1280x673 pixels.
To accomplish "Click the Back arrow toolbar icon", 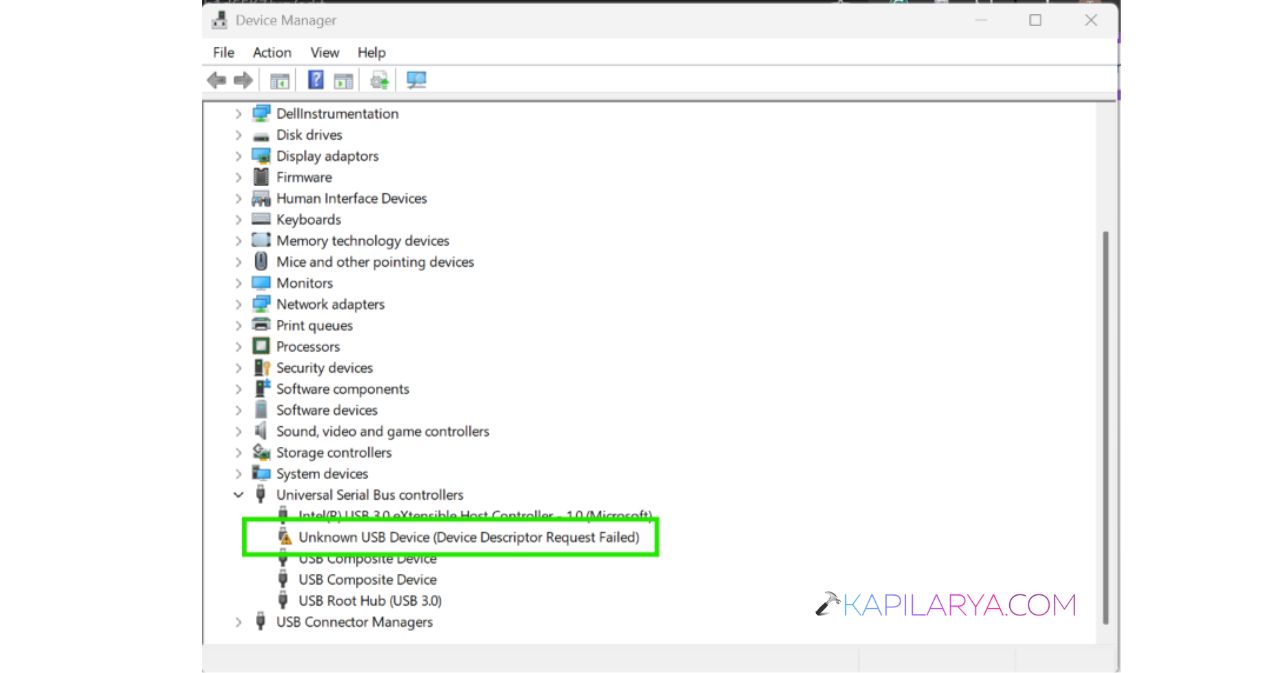I will pos(216,80).
